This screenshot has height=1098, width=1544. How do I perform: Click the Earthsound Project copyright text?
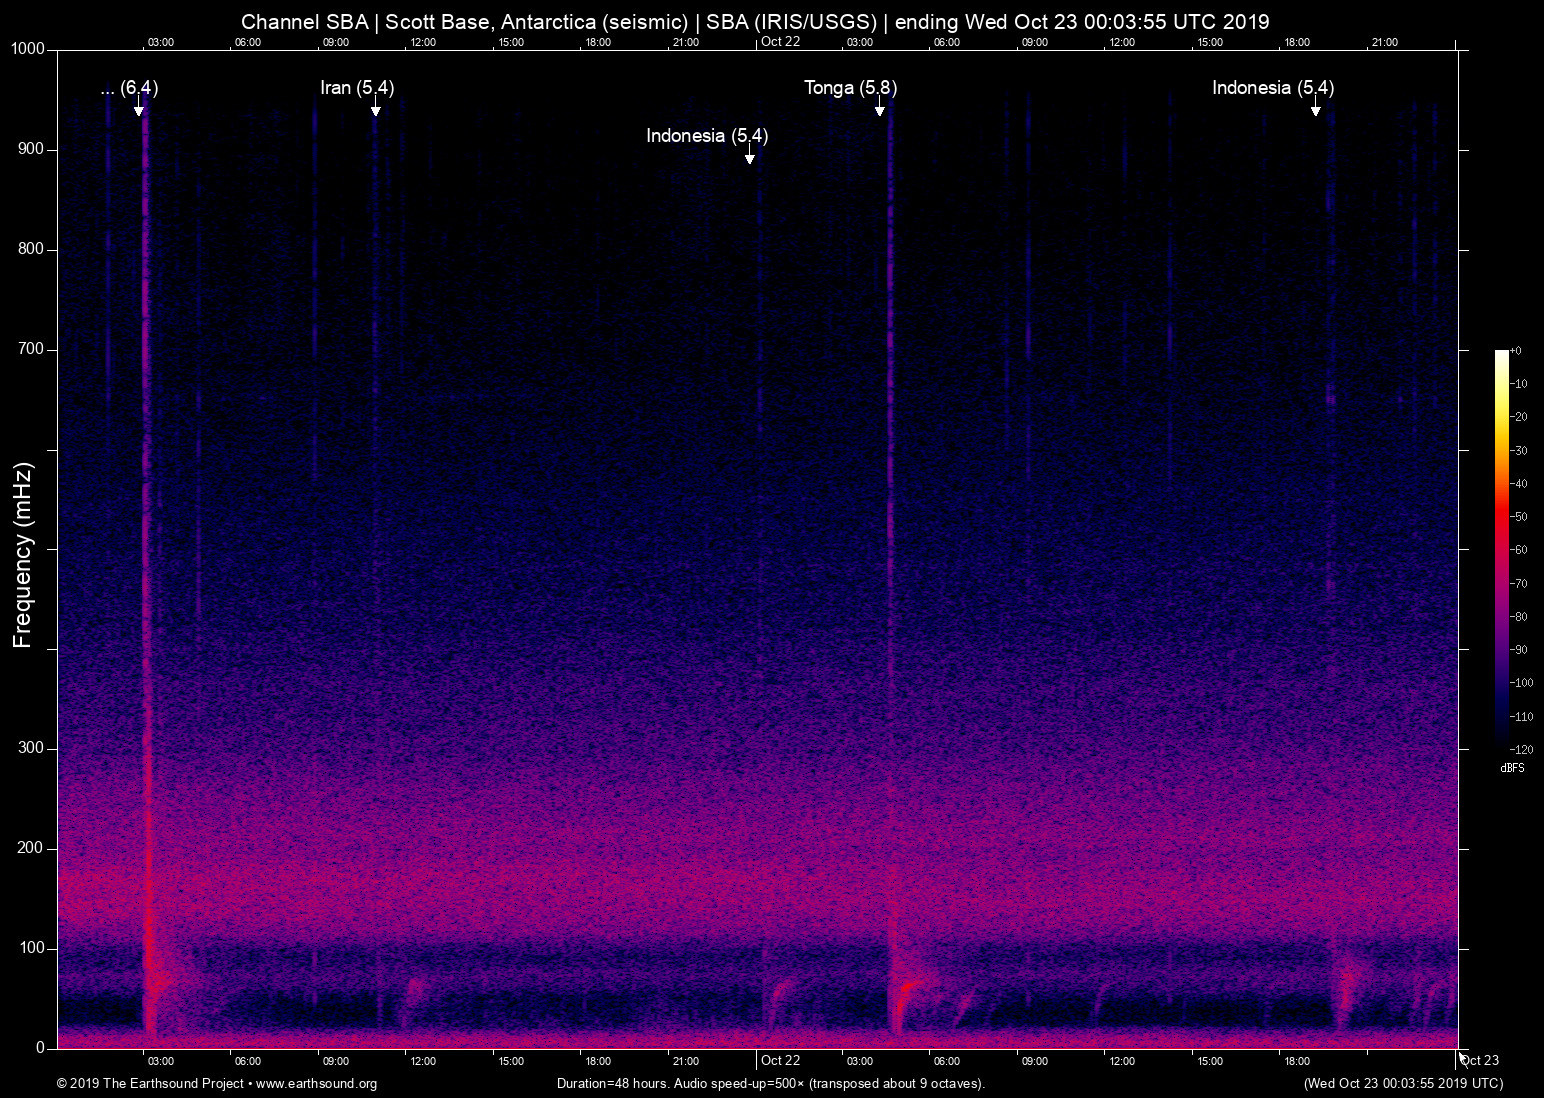click(x=150, y=1083)
